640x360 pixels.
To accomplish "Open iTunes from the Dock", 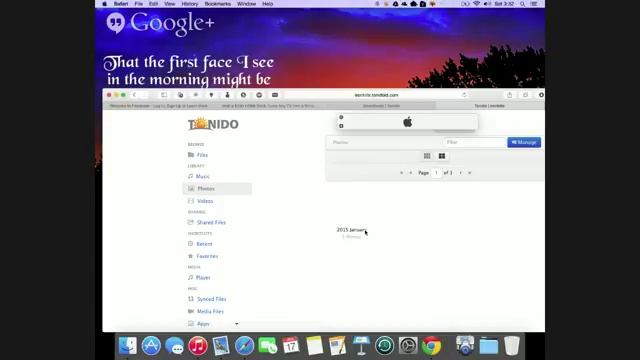I will tap(198, 346).
